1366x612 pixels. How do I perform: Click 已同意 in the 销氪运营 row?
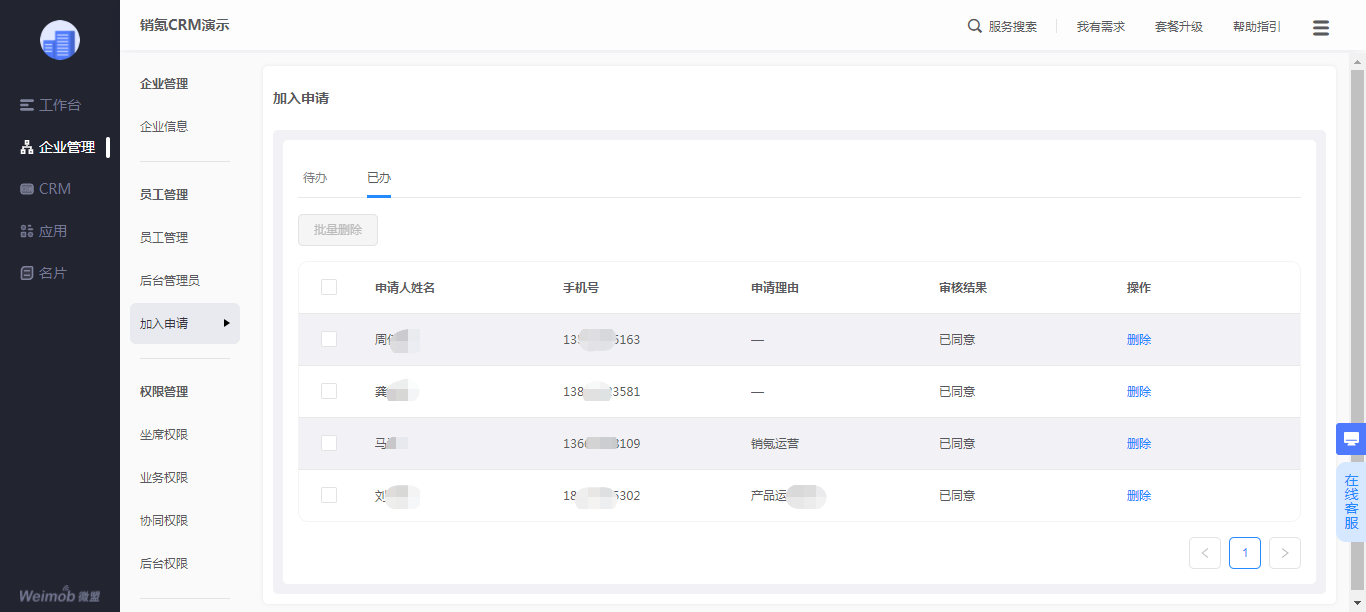coord(957,444)
